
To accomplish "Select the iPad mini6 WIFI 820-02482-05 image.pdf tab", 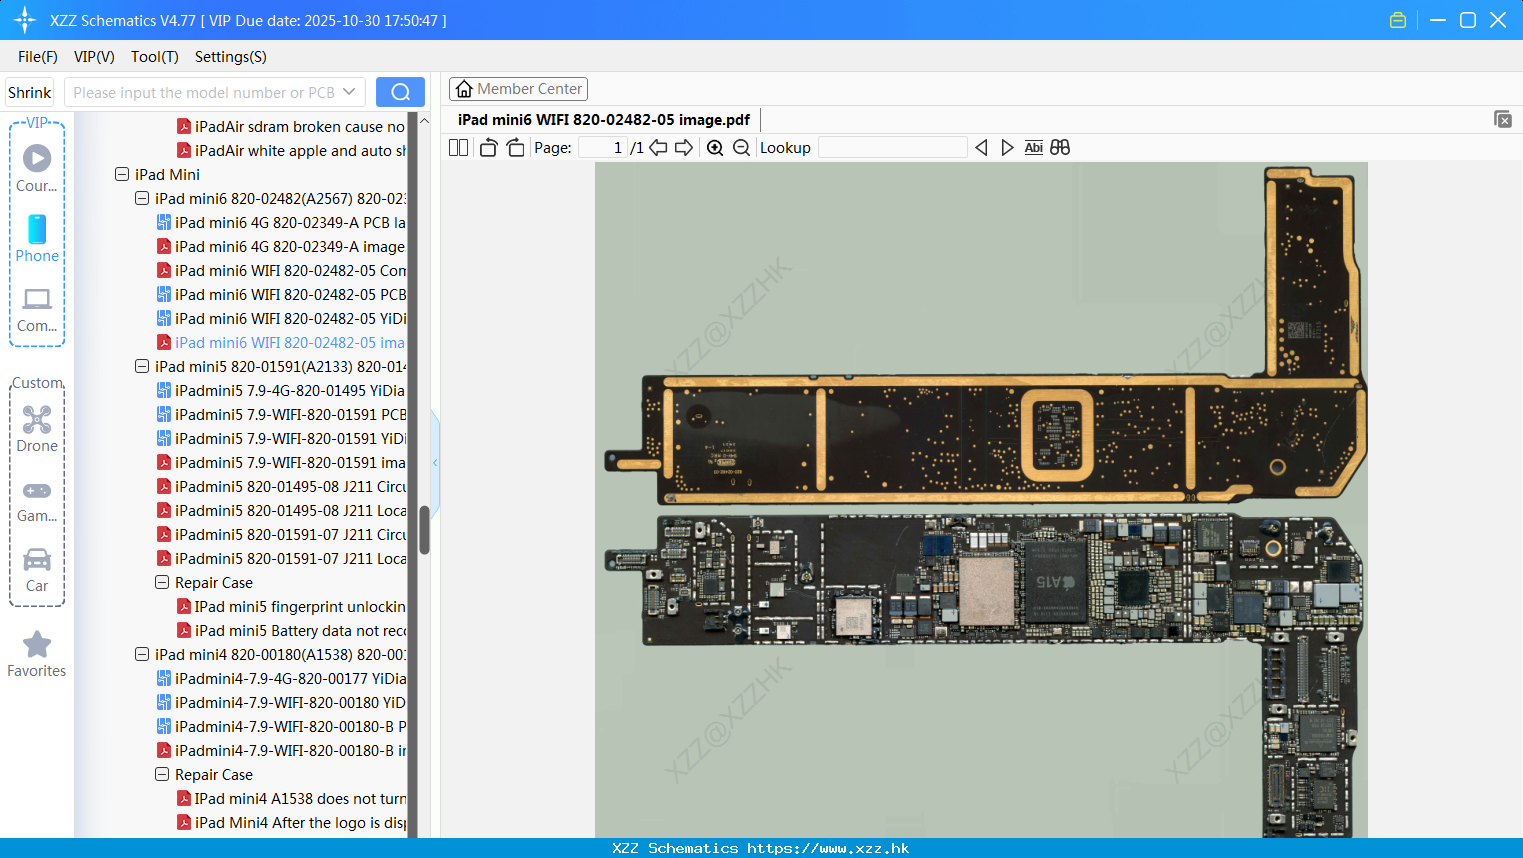I will 604,120.
